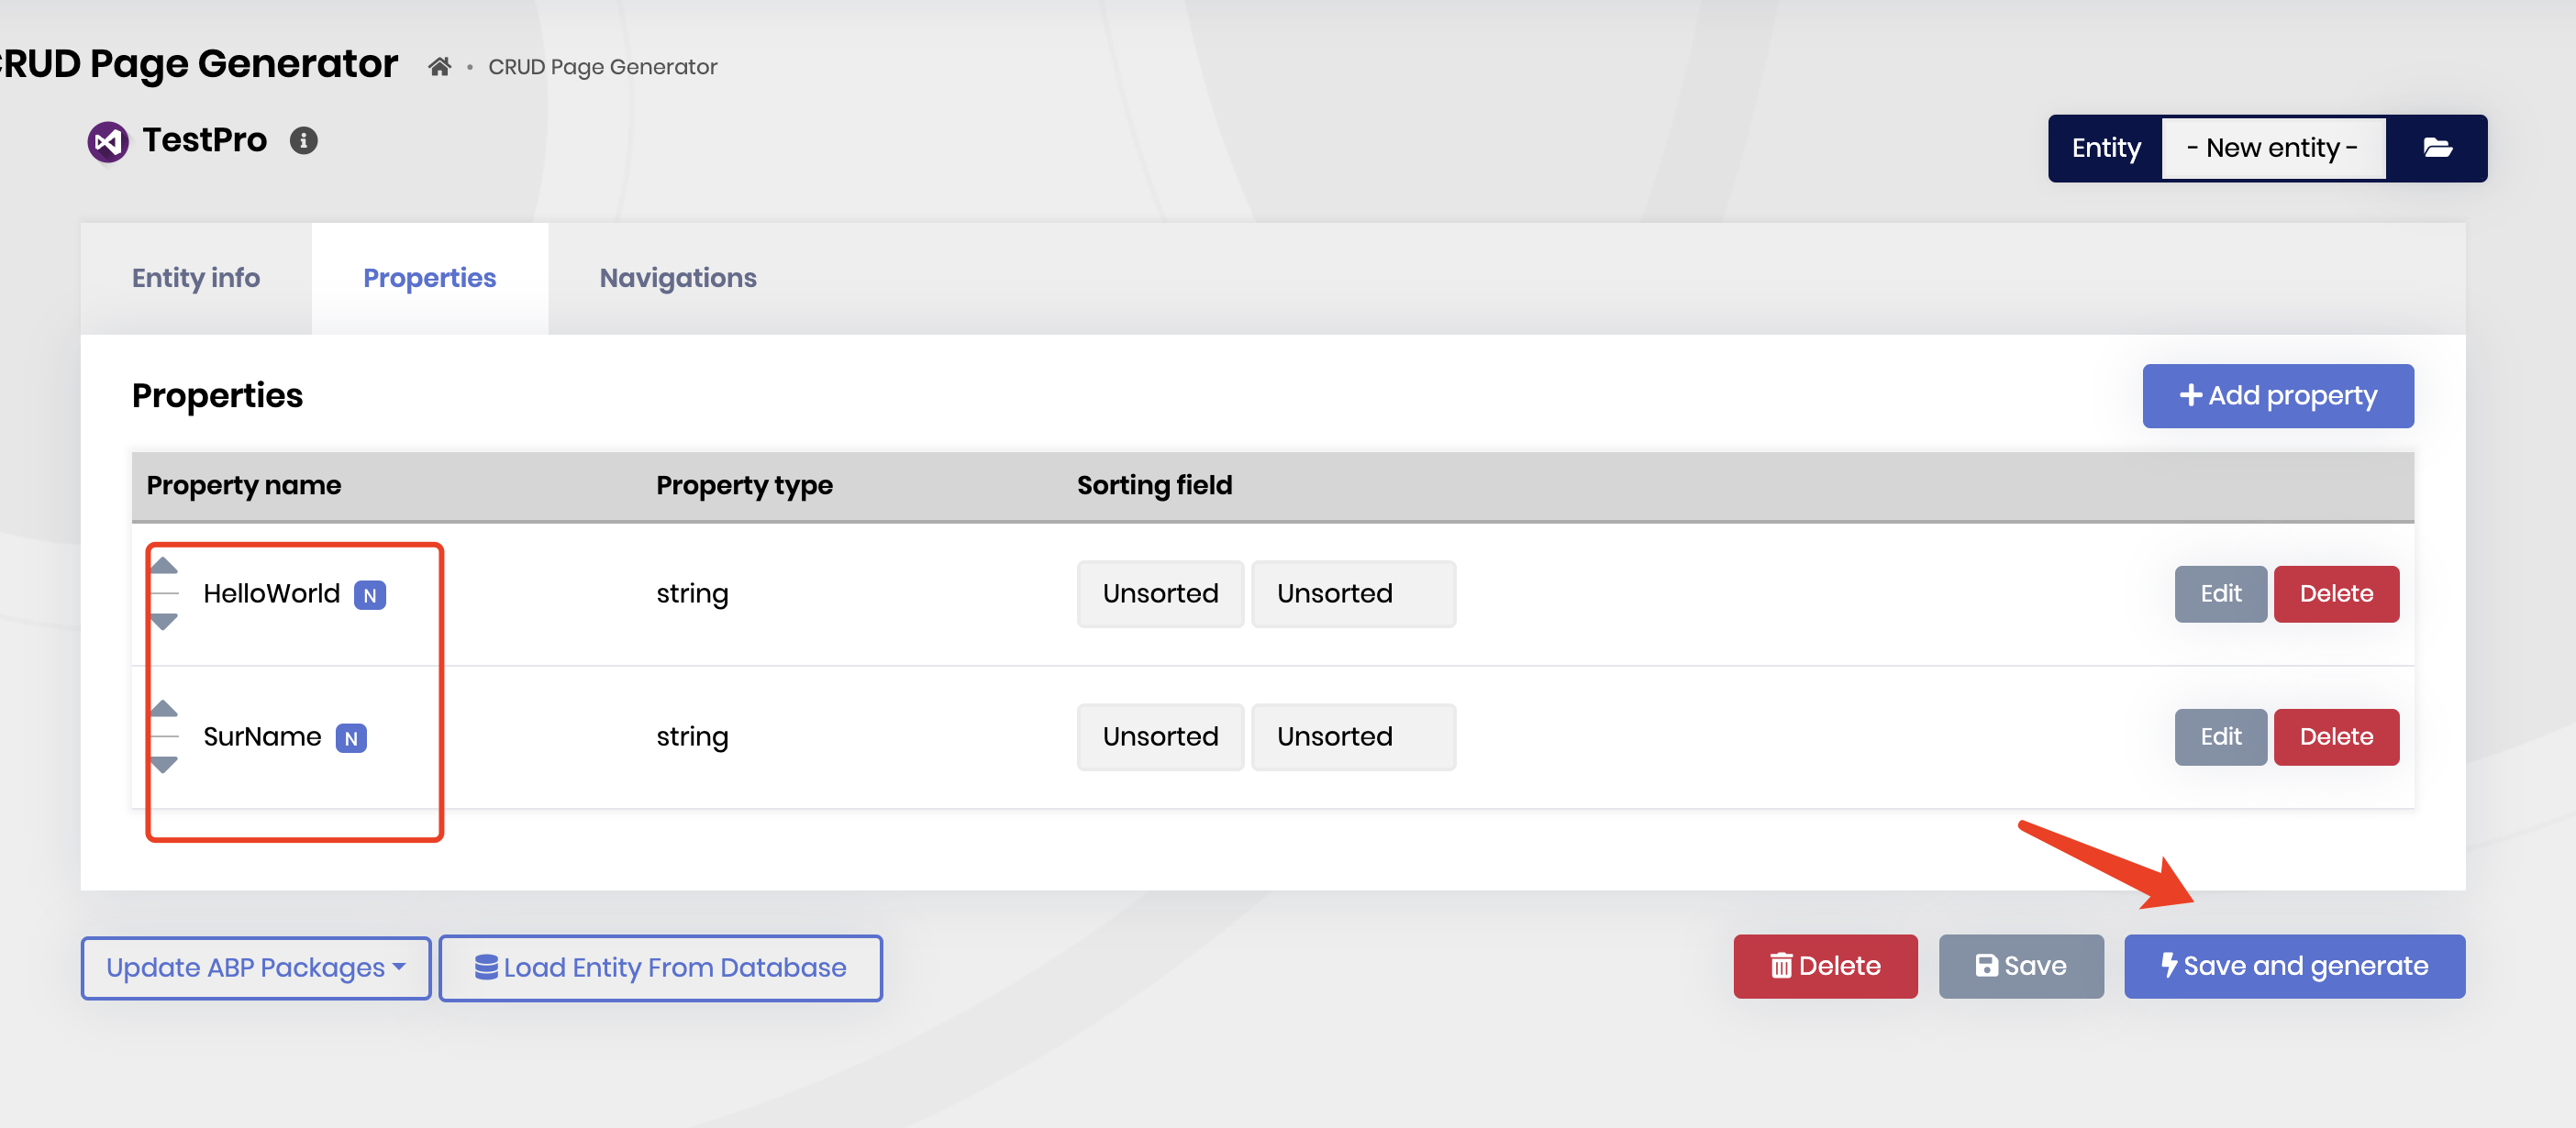Move SurName property down with arrow
The width and height of the screenshot is (2576, 1128).
164,764
